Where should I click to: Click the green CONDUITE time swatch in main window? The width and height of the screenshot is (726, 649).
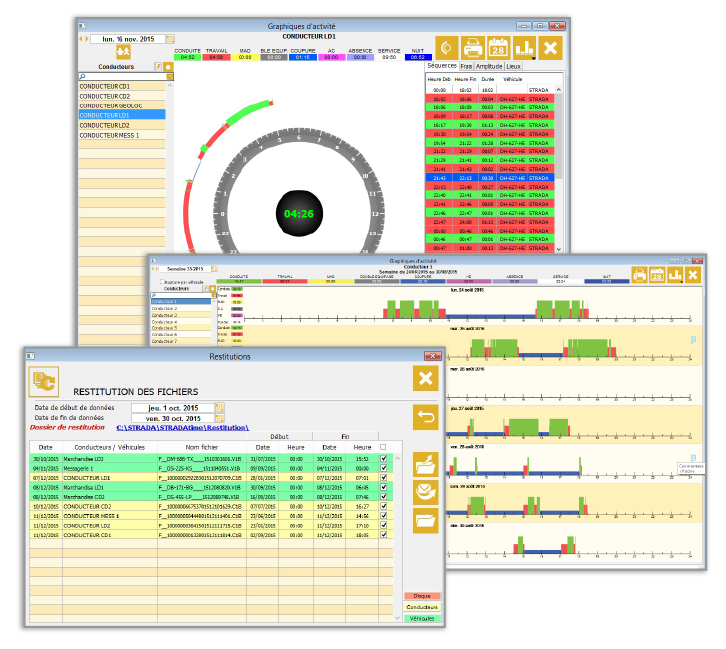click(x=188, y=57)
